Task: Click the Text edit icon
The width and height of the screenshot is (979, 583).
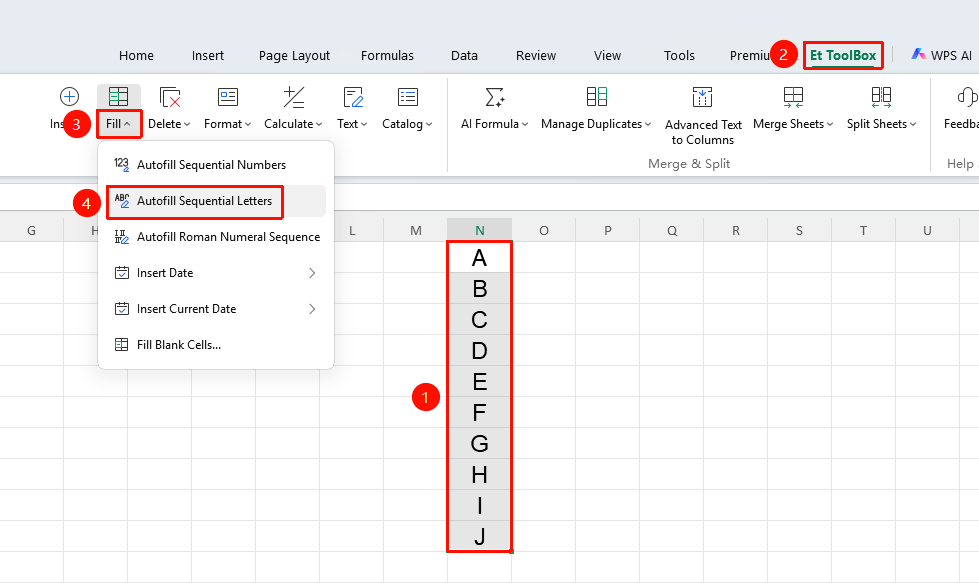Action: click(353, 97)
